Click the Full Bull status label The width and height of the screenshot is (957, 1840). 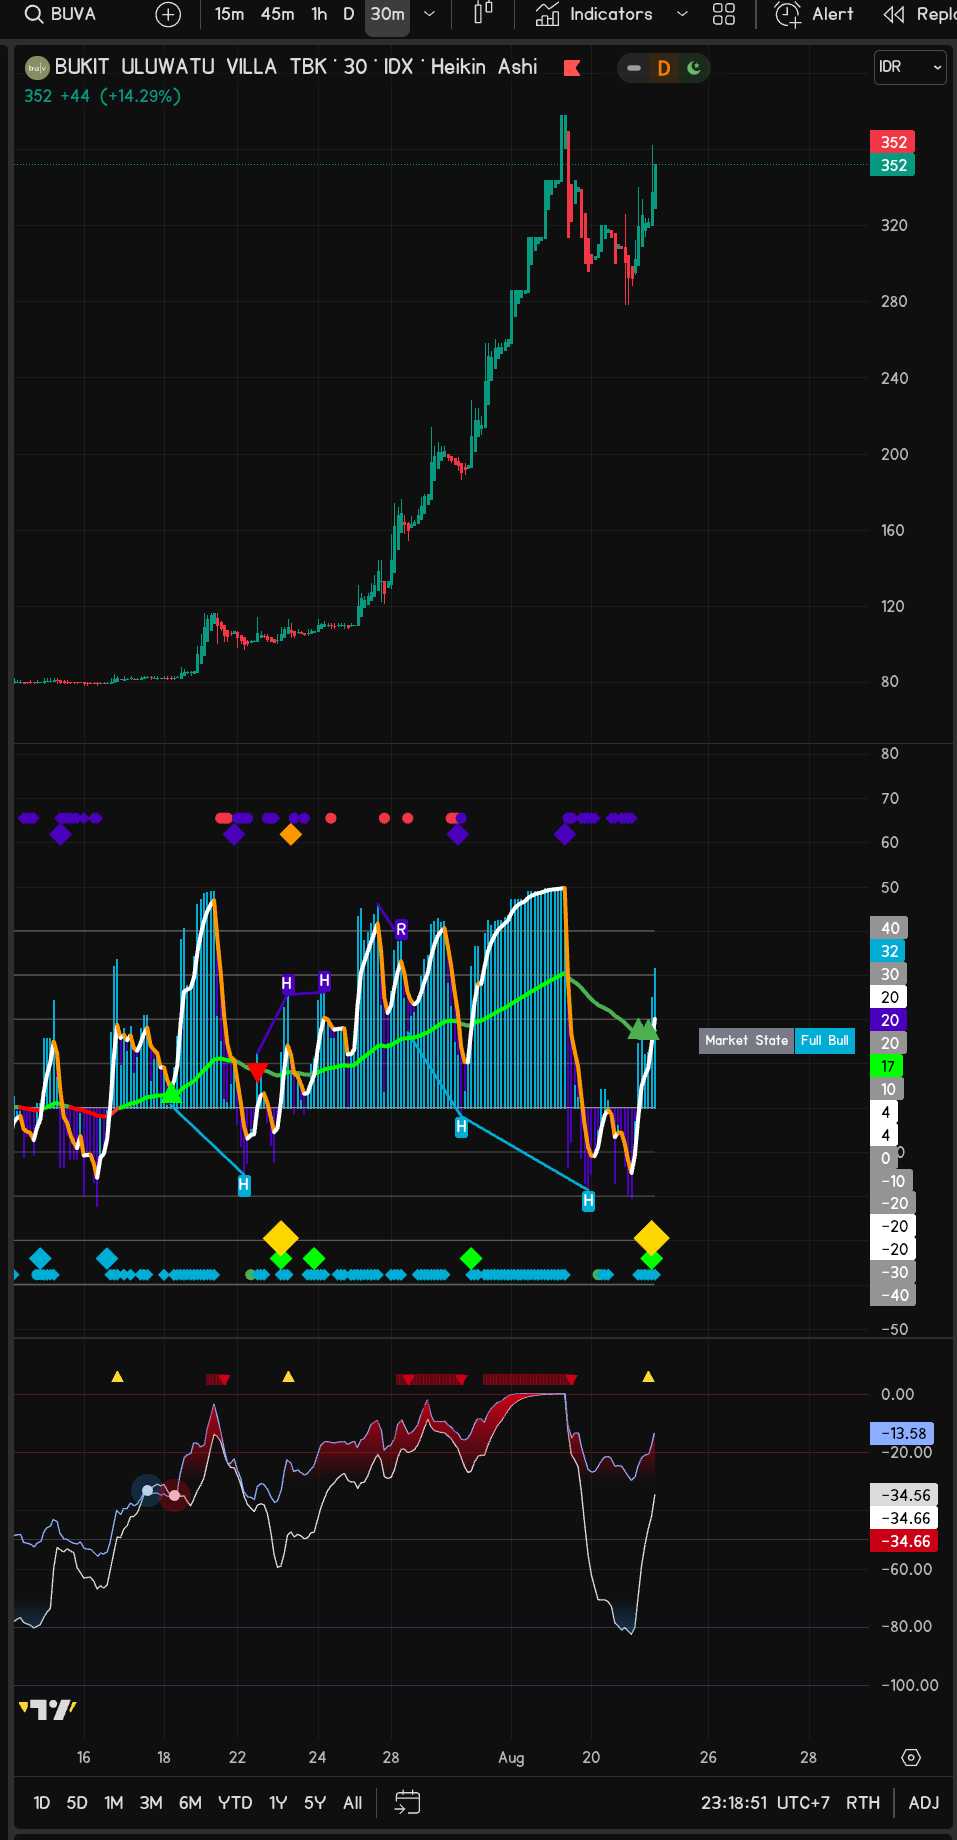(x=825, y=1040)
